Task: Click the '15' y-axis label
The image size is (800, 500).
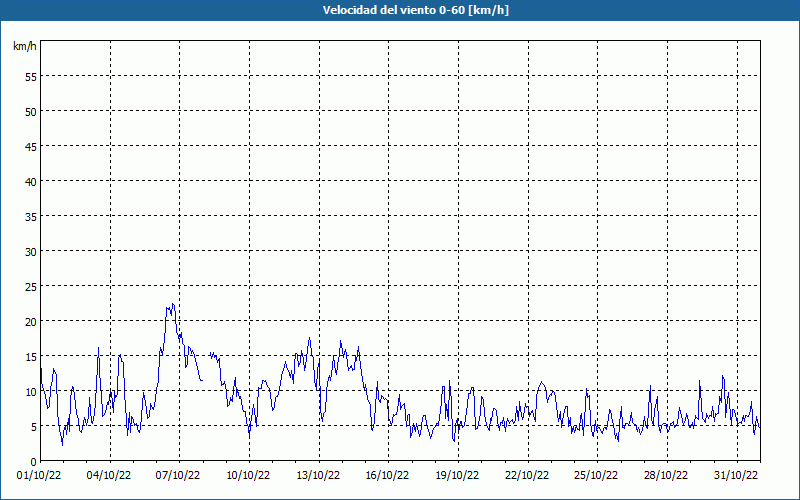Action: point(31,357)
